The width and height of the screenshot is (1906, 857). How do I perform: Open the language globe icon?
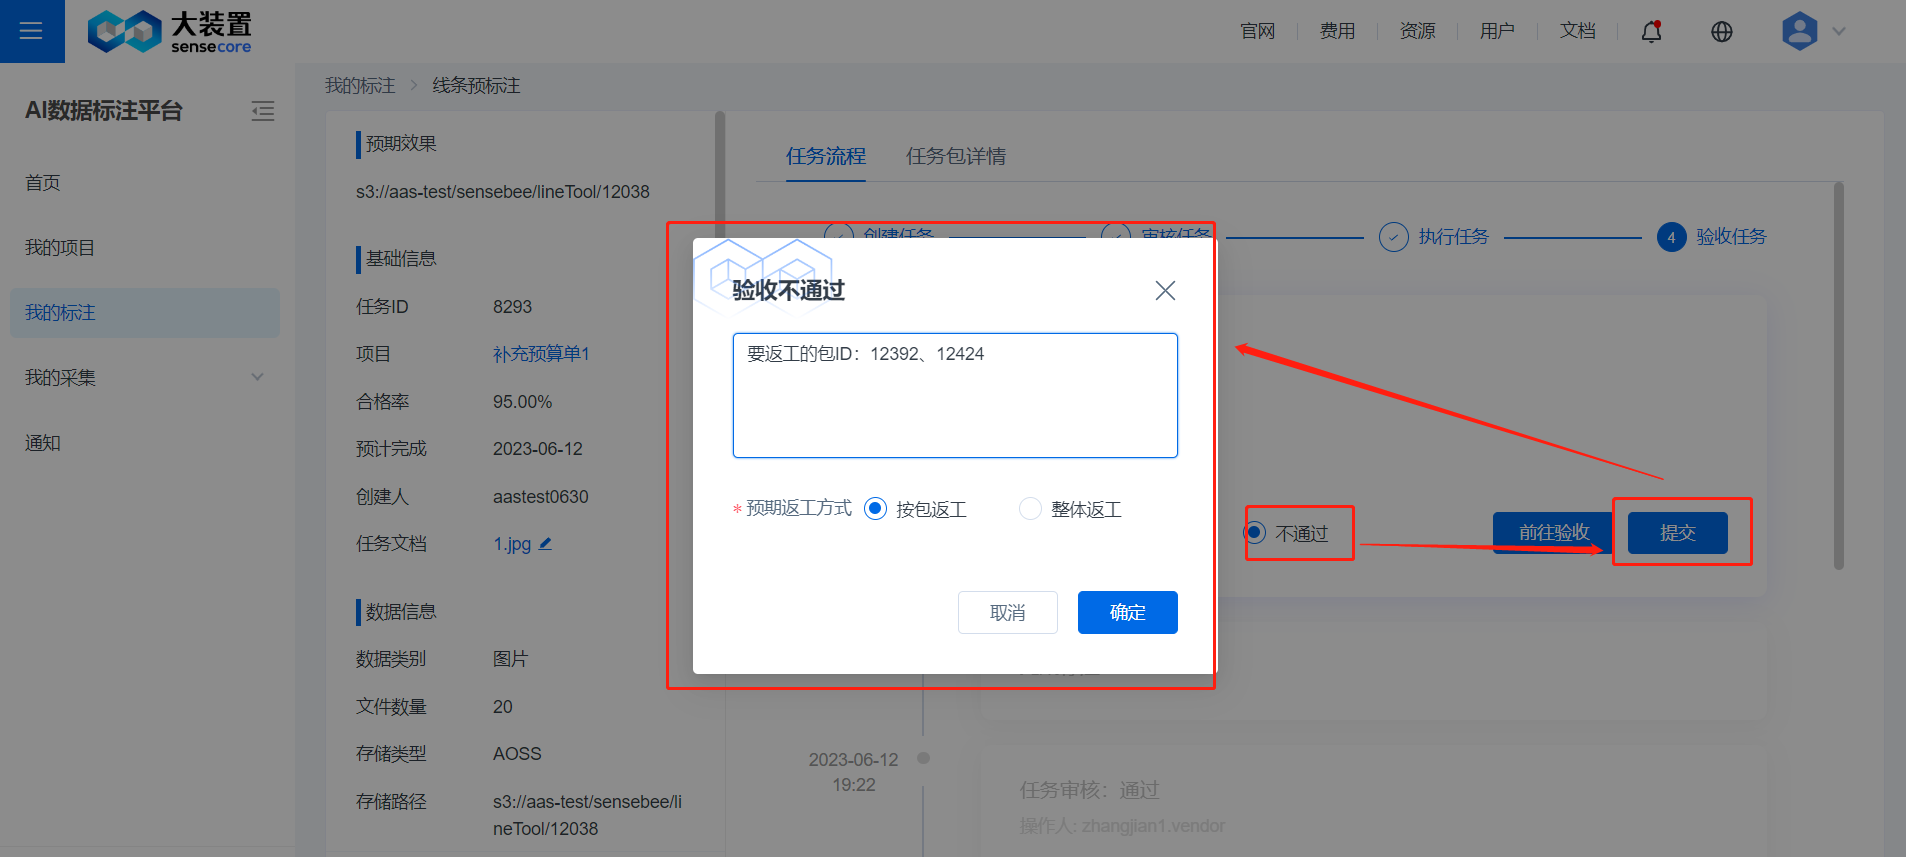(x=1722, y=32)
